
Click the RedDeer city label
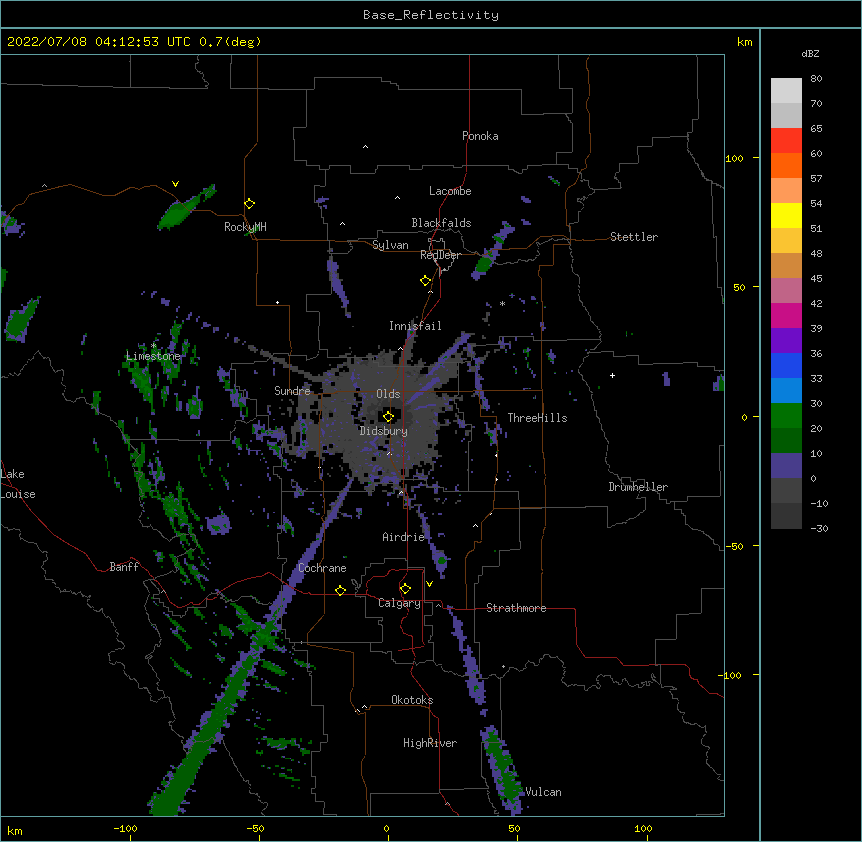(x=441, y=255)
